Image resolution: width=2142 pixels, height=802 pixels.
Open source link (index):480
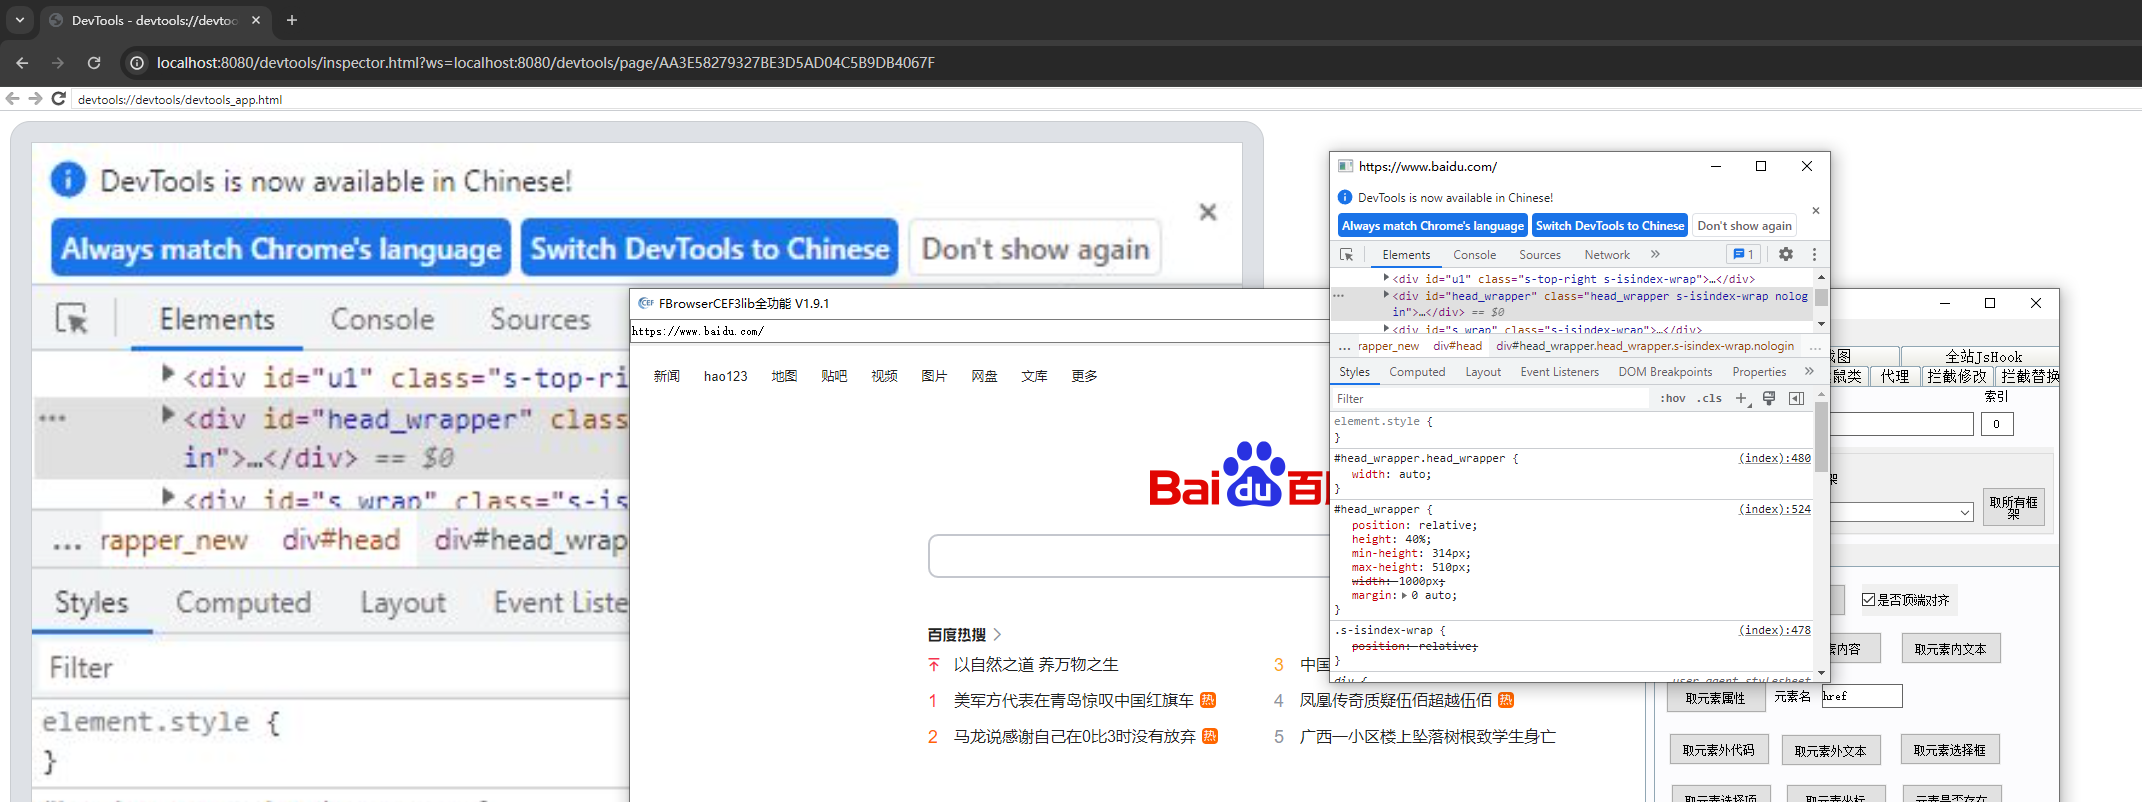(x=1775, y=458)
